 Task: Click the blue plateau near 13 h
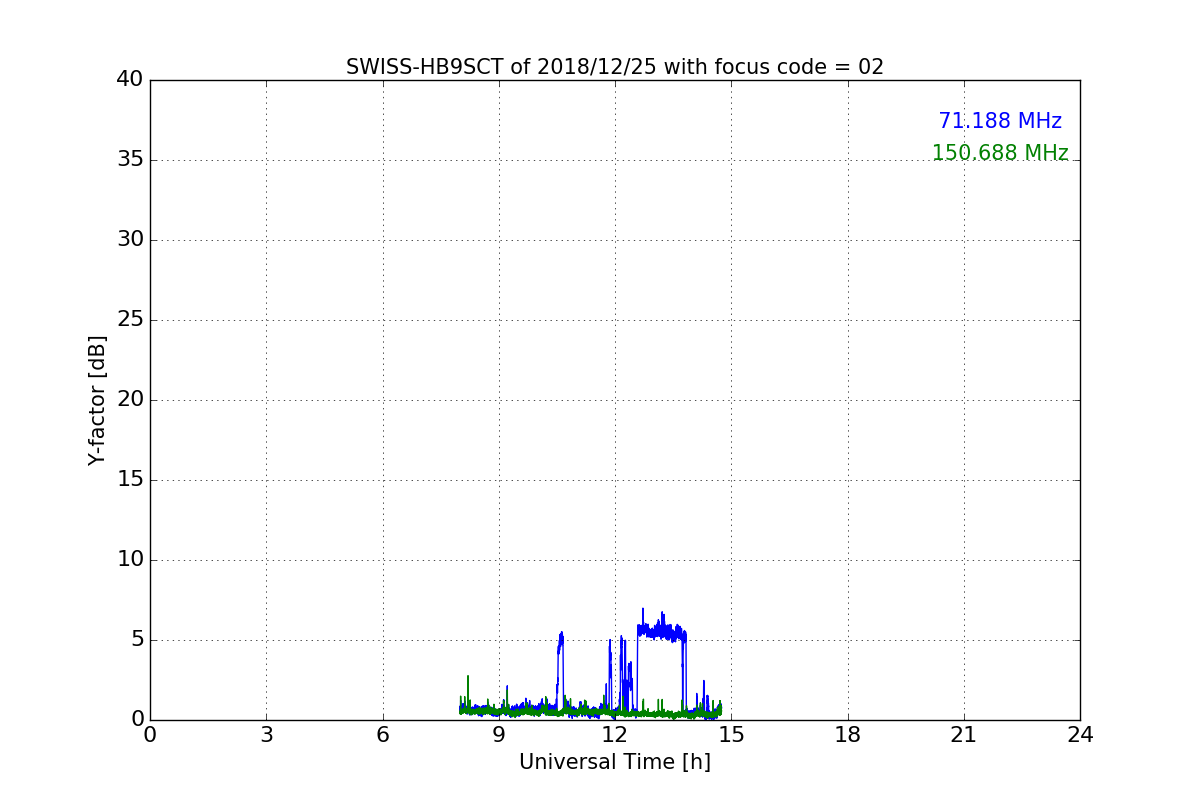click(661, 631)
